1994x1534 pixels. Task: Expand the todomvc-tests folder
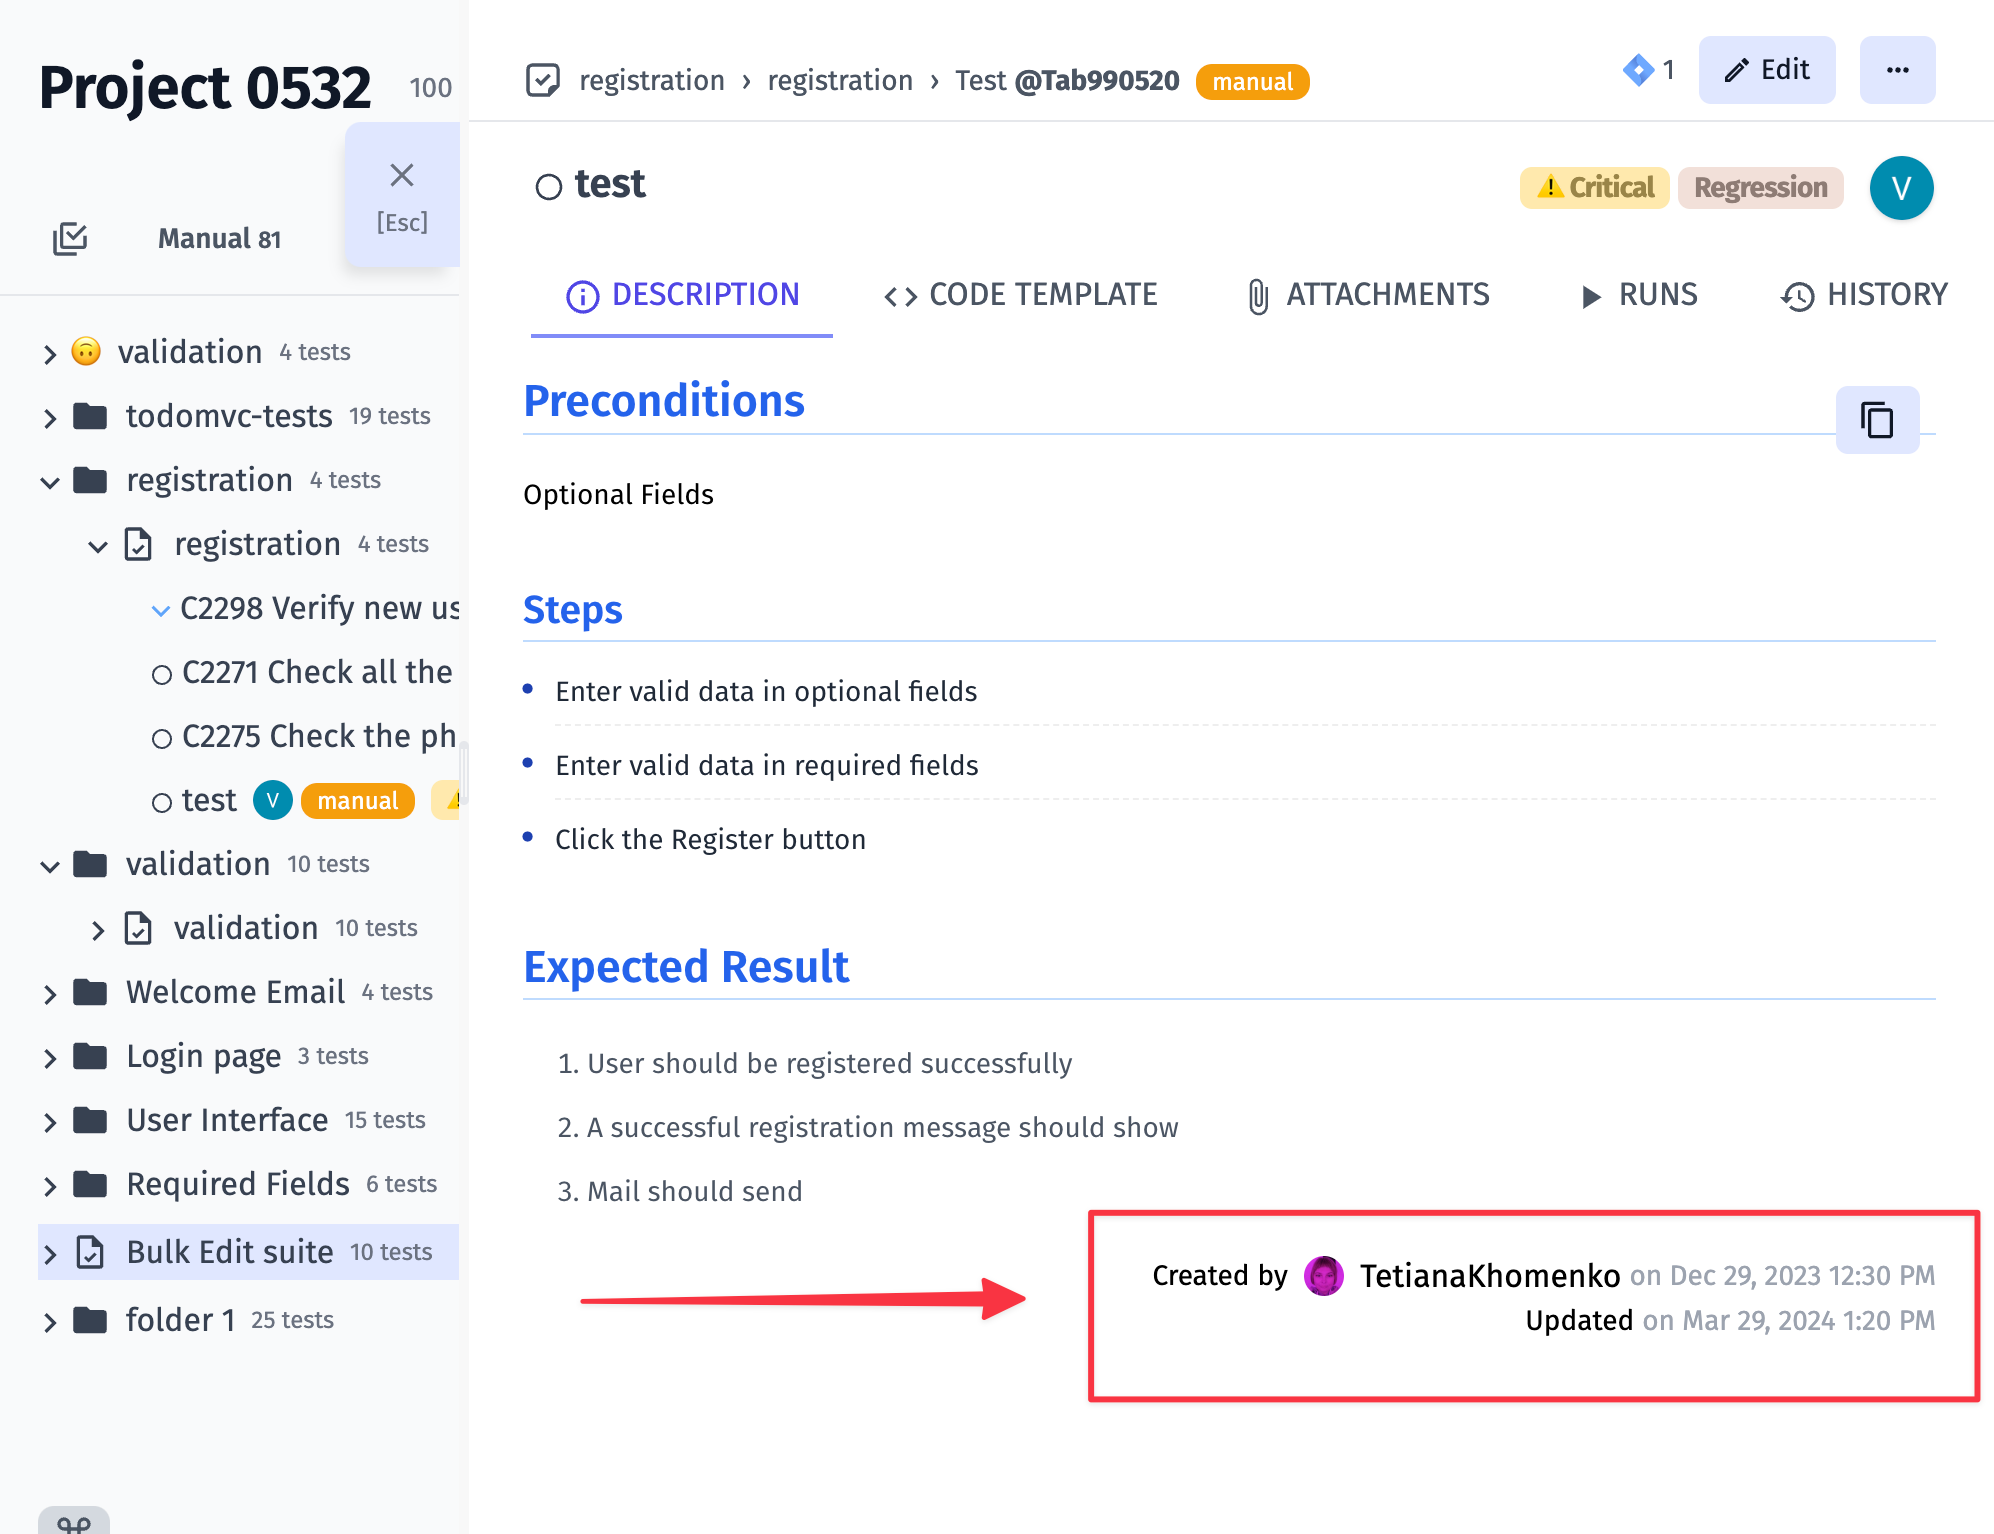[50, 418]
